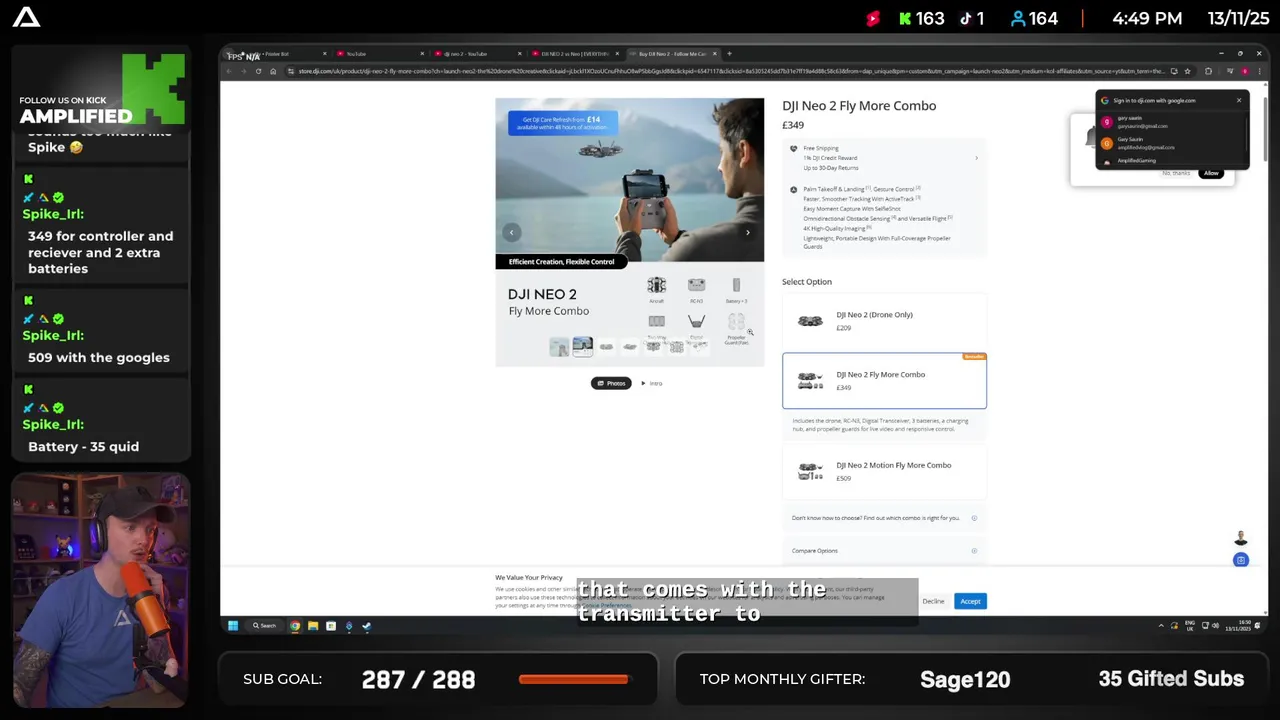Click chat message 'Battery - 35 quid'

84,446
